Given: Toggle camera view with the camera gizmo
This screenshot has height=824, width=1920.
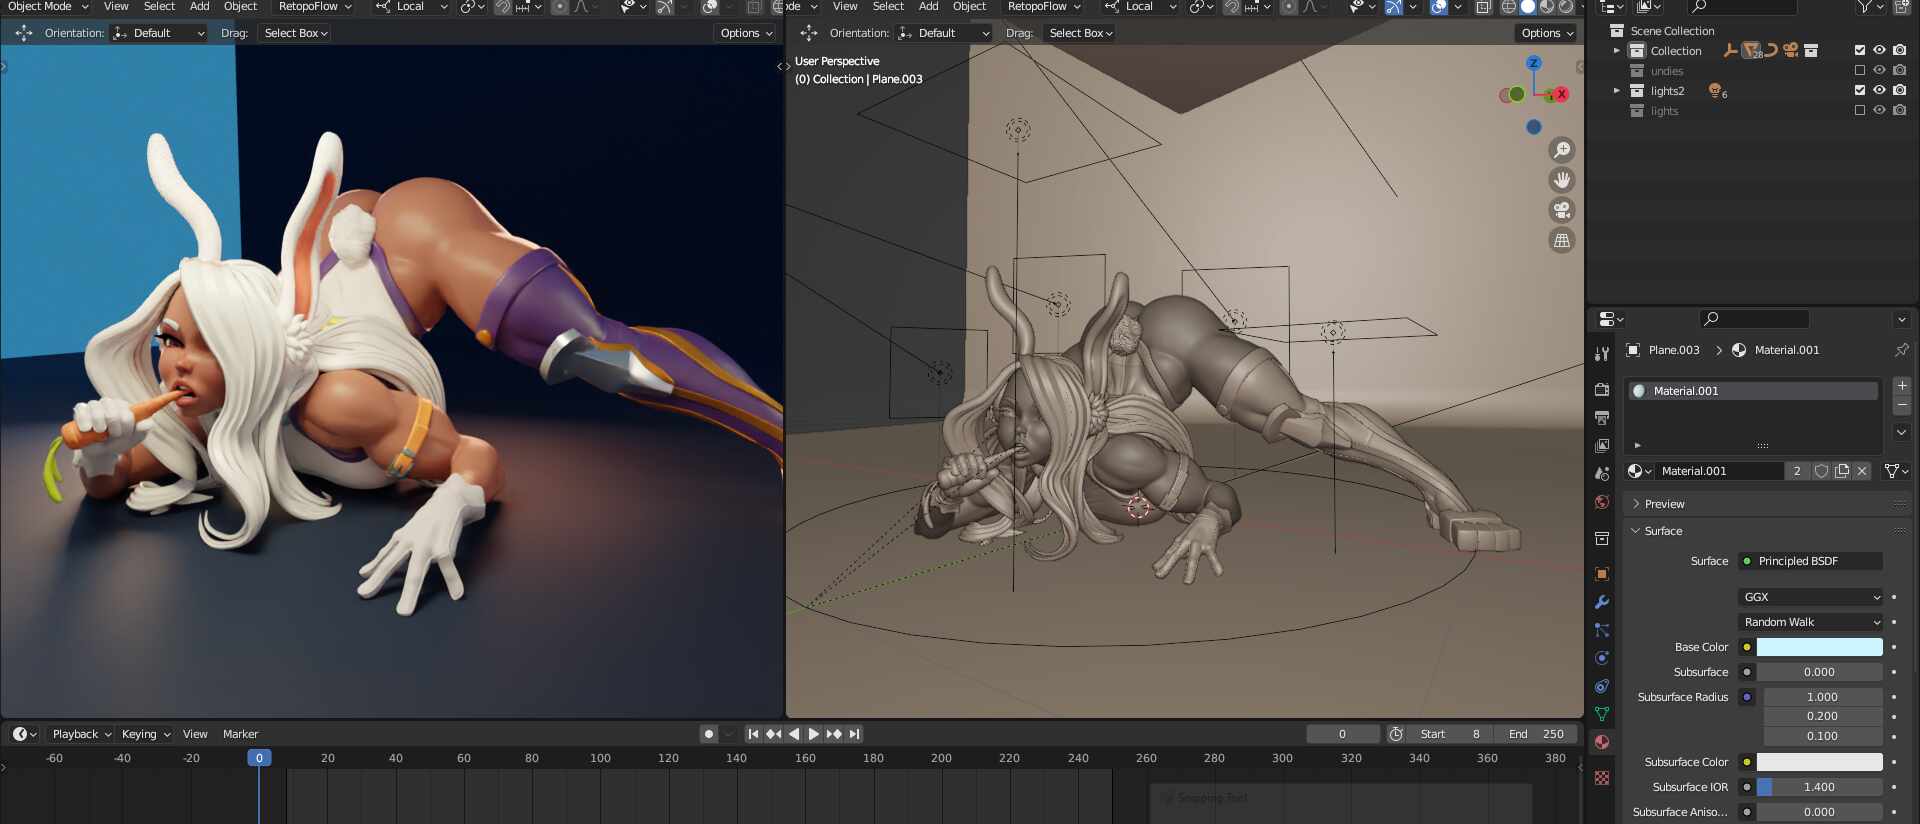Looking at the screenshot, I should pos(1561,210).
